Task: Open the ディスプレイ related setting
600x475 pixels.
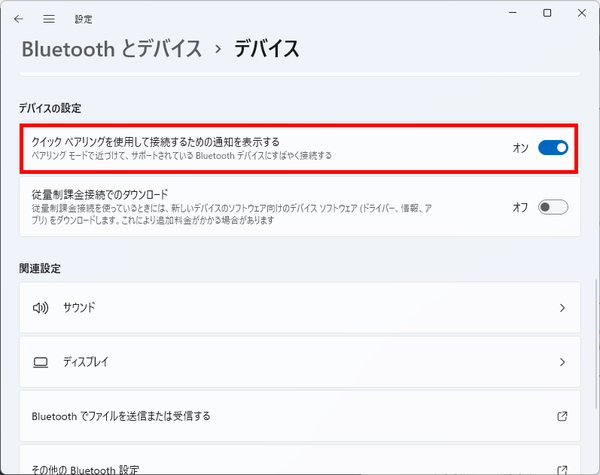Action: pos(300,362)
